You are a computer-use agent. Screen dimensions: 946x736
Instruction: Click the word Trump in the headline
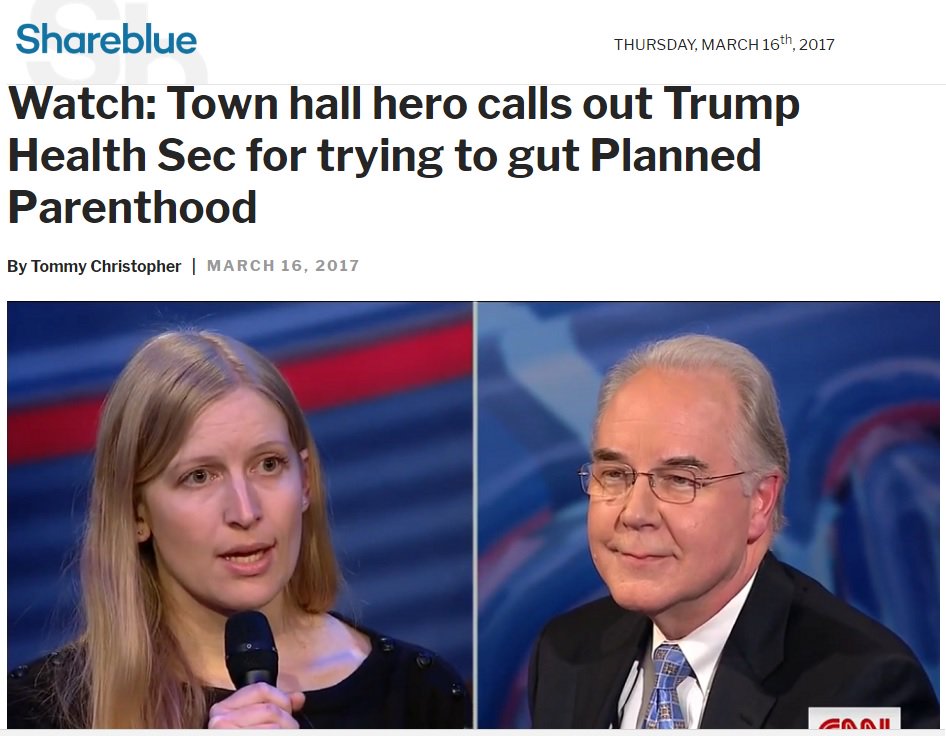731,104
